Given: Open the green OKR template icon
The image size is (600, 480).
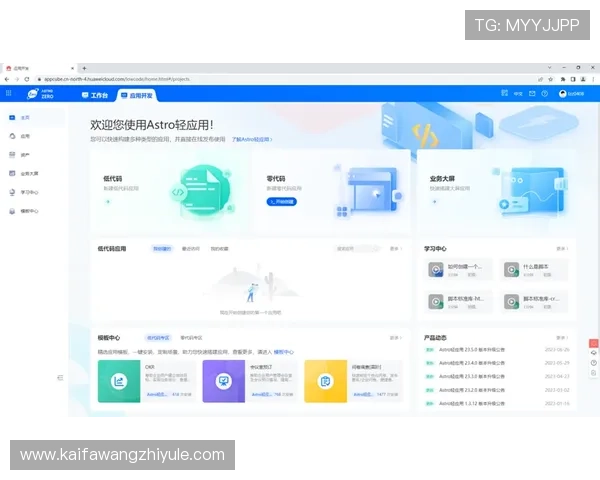Looking at the screenshot, I should 119,381.
